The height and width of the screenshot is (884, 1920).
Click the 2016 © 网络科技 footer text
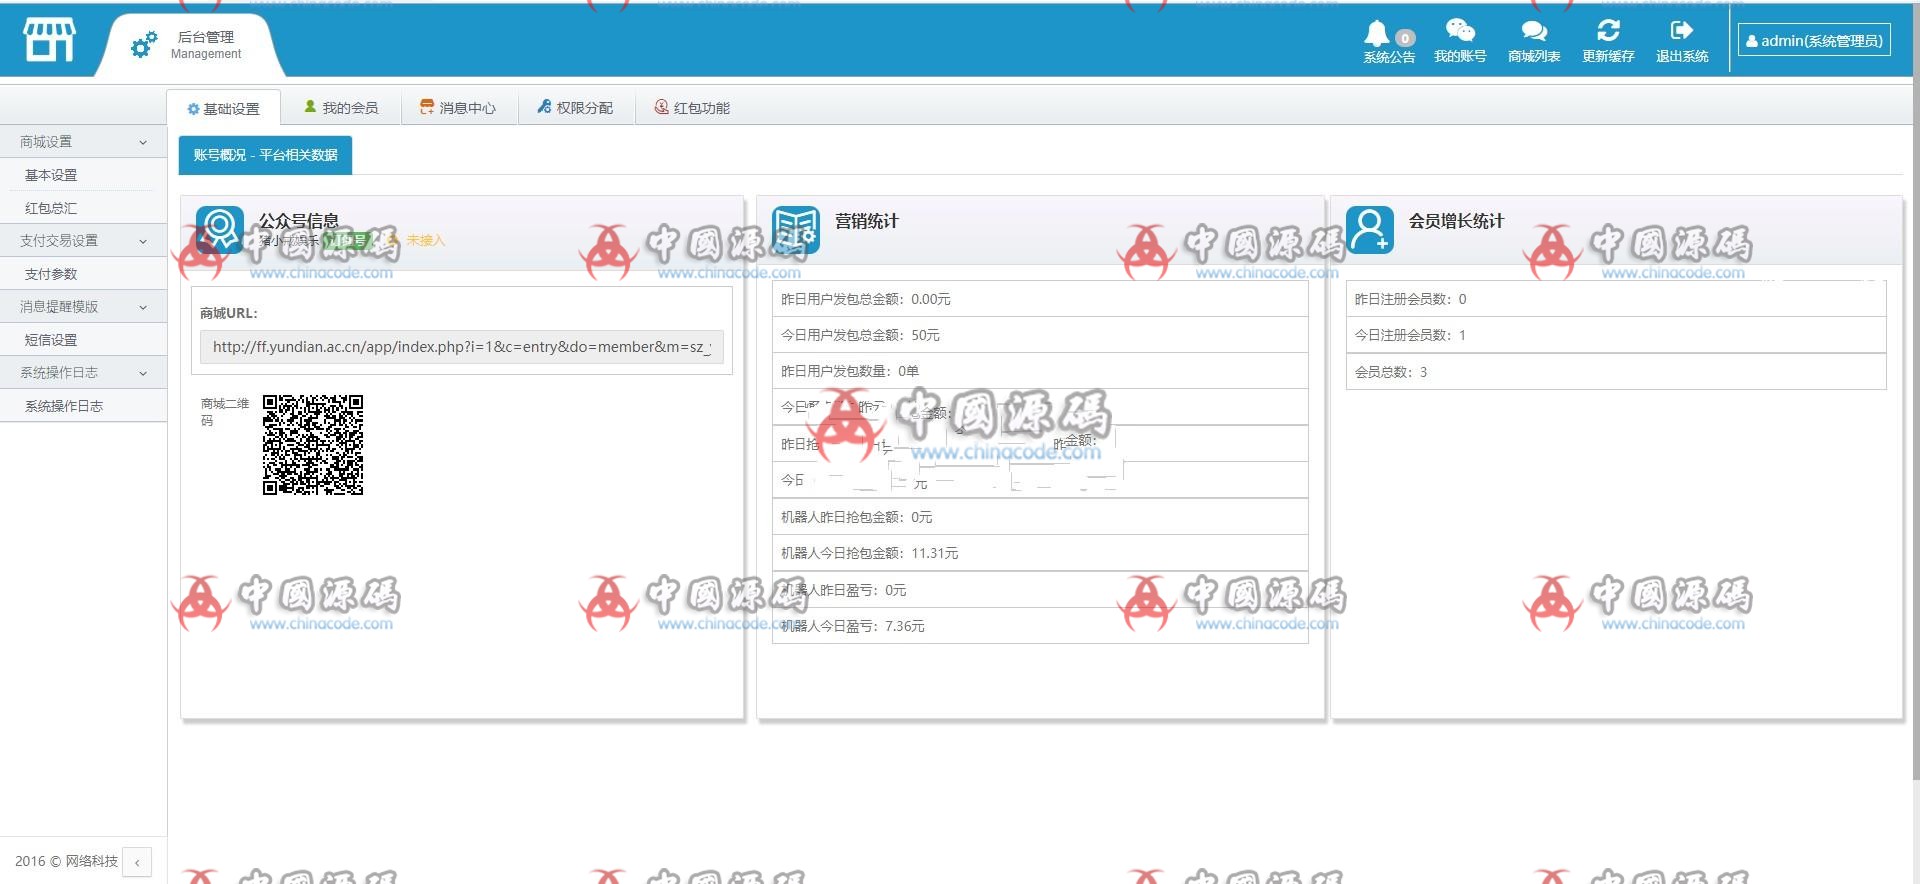click(x=66, y=861)
